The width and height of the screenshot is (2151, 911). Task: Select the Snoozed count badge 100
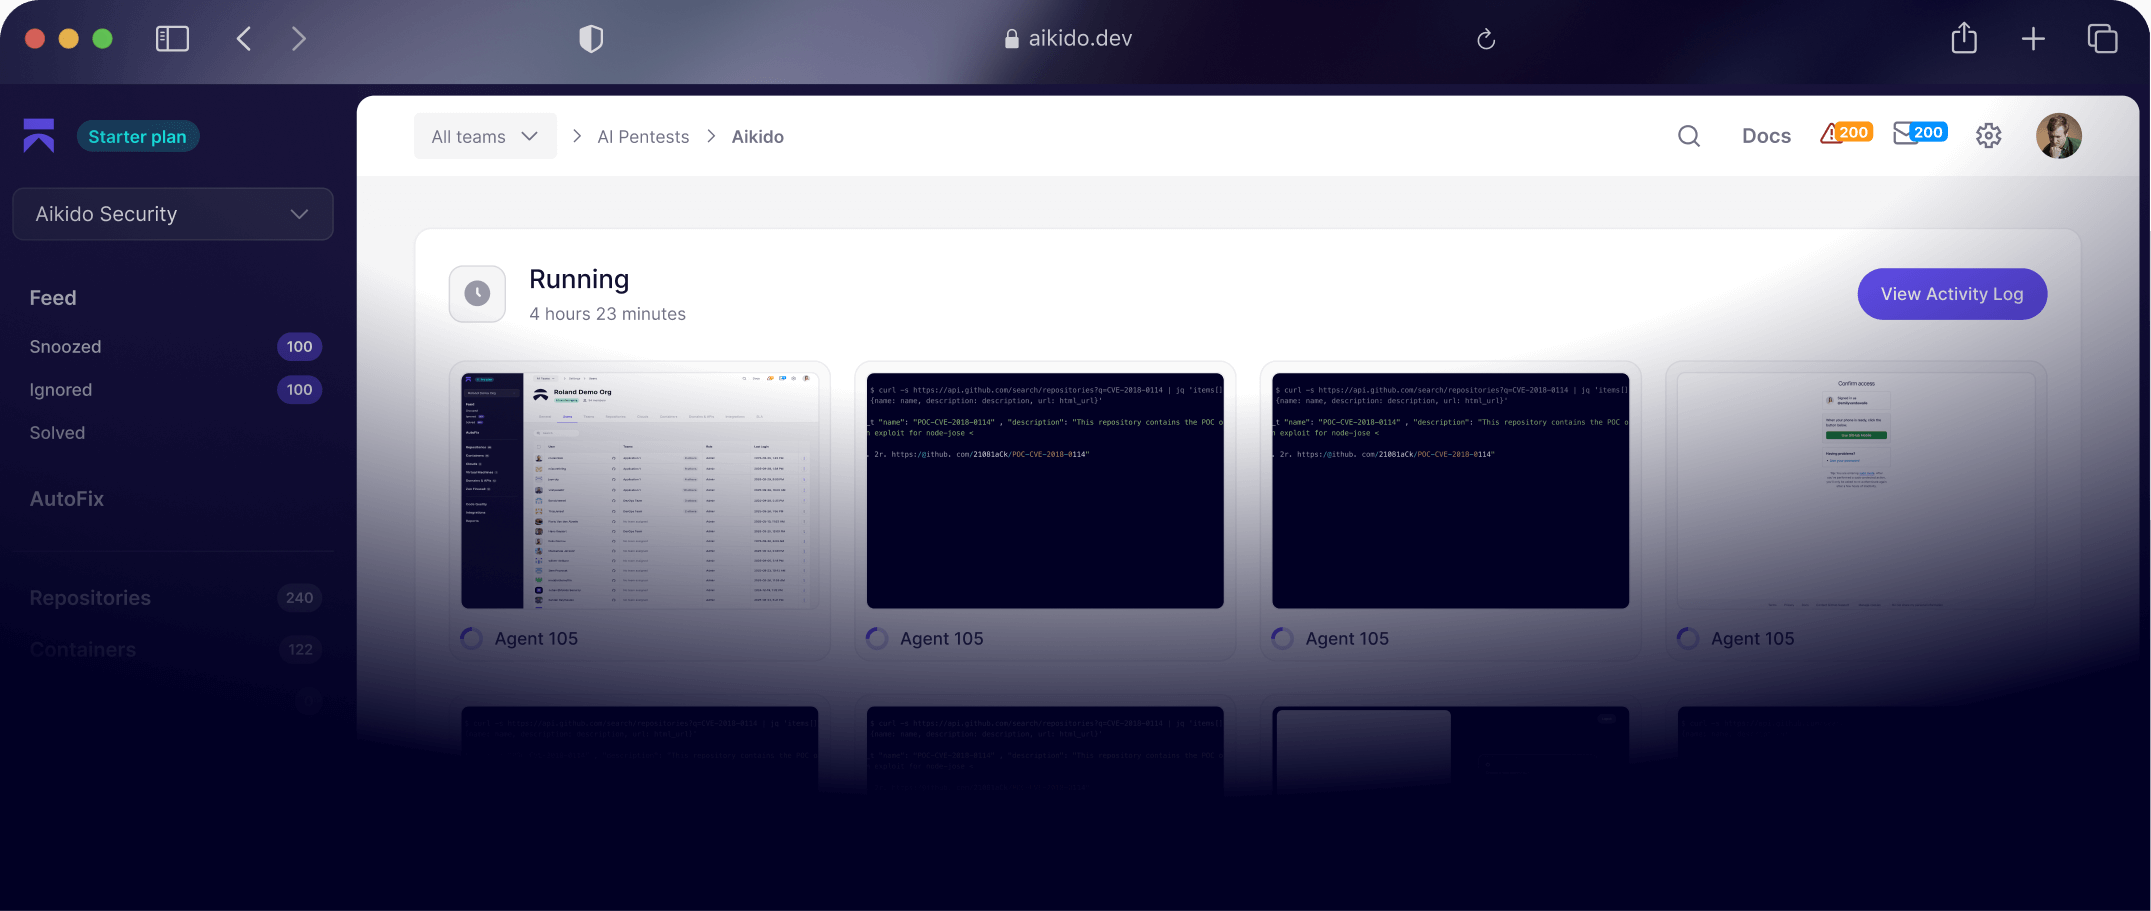(299, 347)
